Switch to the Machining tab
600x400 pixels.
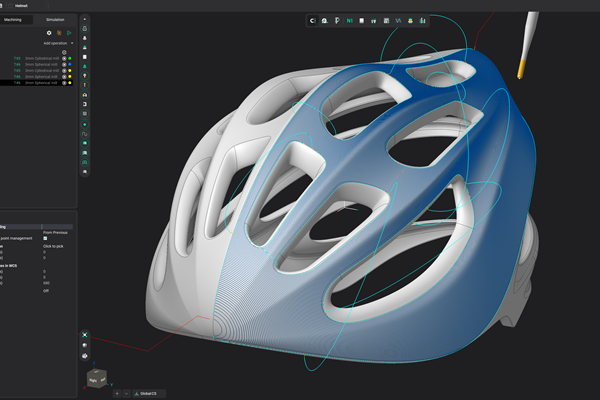click(x=18, y=19)
